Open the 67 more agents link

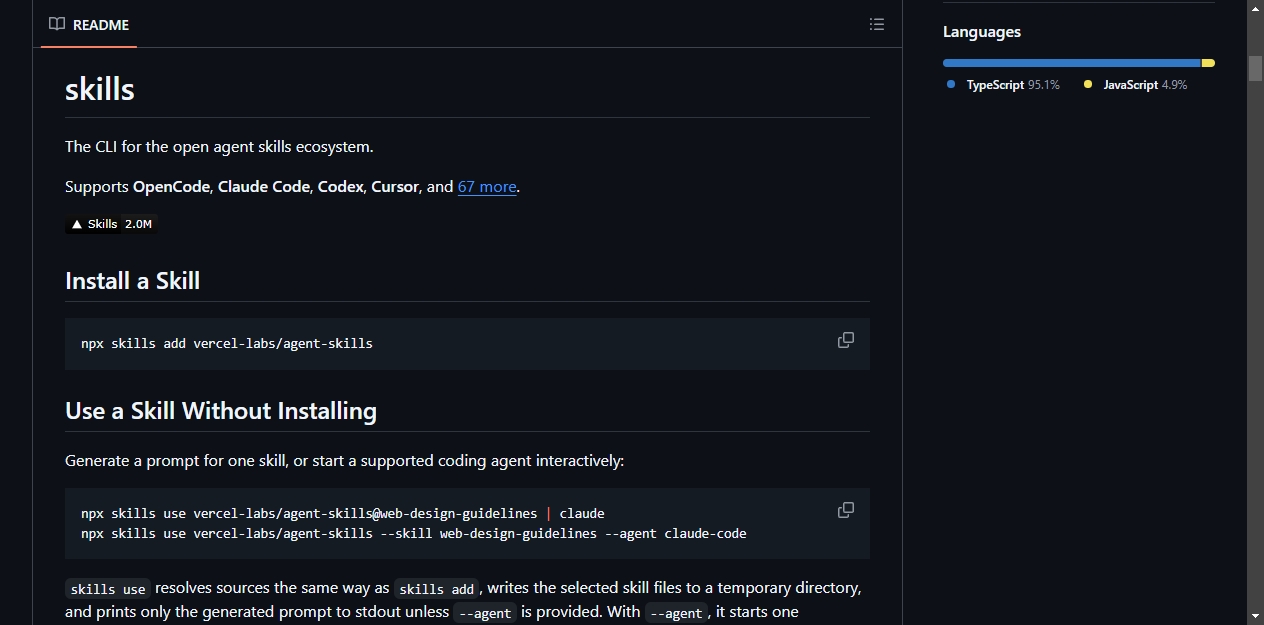pyautogui.click(x=487, y=186)
